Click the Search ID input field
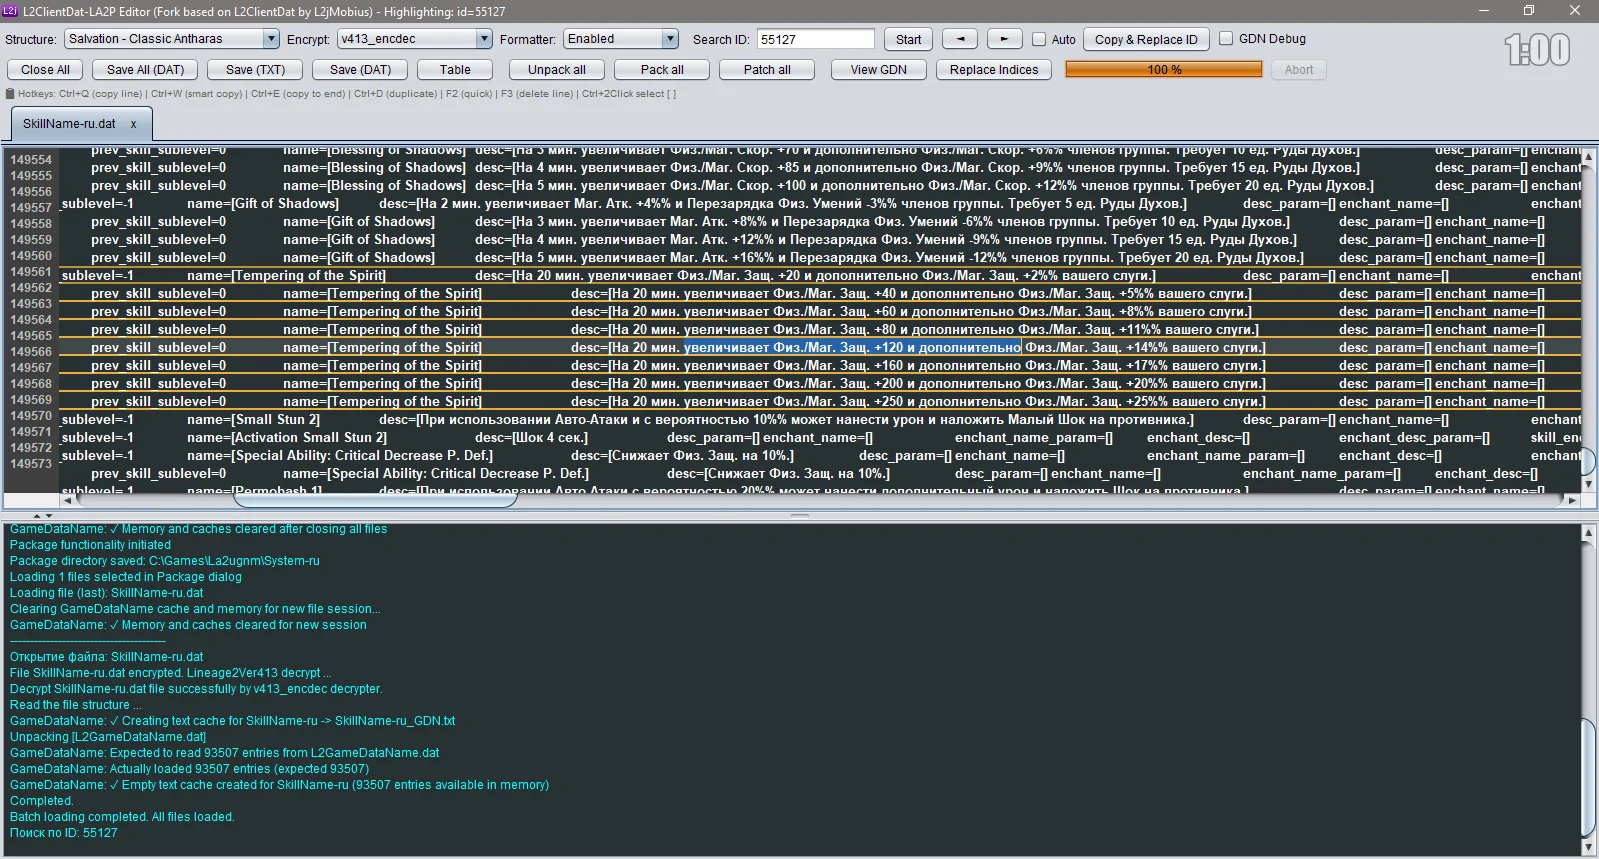Image resolution: width=1599 pixels, height=859 pixels. click(814, 39)
